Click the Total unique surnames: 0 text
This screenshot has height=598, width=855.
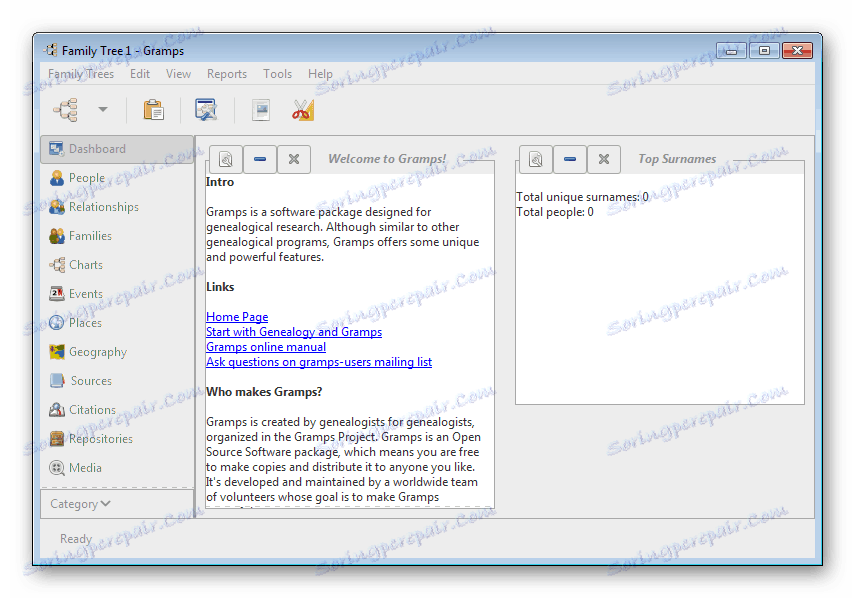[582, 197]
